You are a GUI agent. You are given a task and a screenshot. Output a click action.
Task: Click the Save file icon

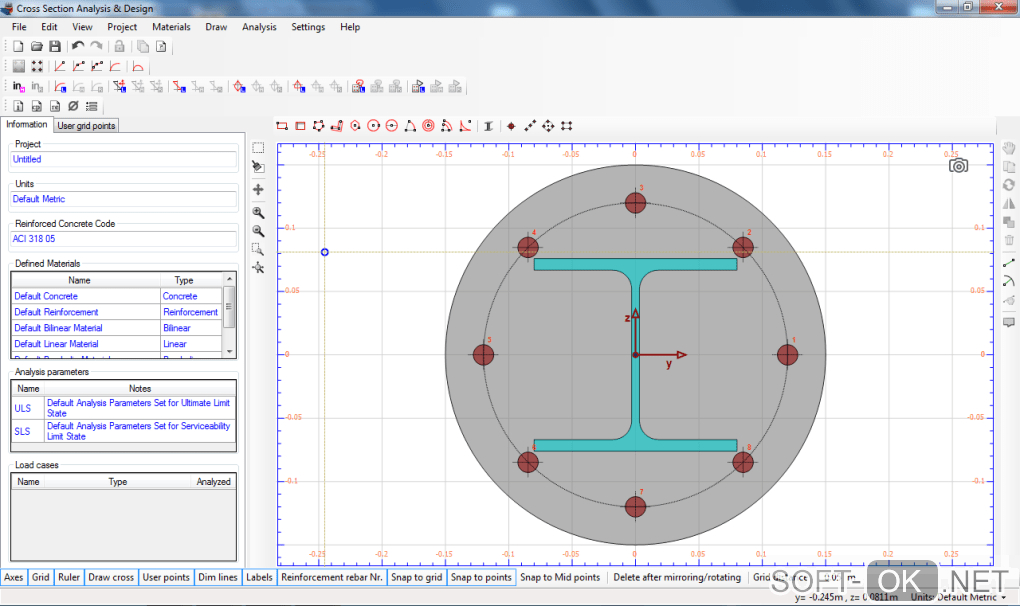(55, 46)
